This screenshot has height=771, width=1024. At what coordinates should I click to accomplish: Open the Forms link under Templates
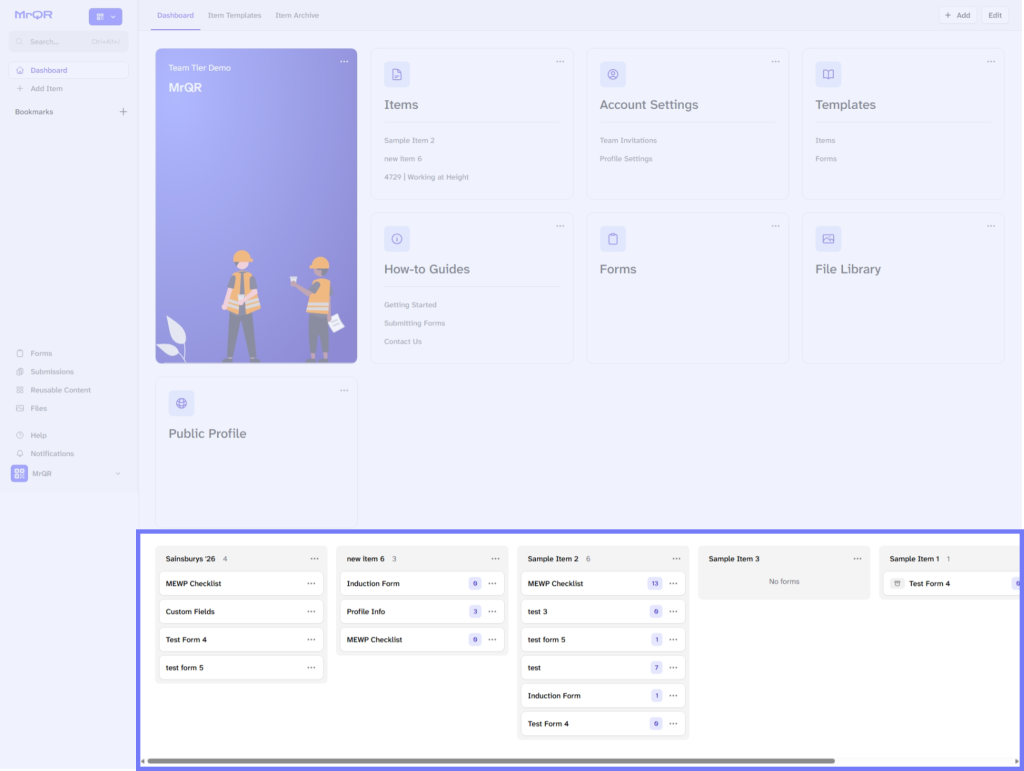[825, 159]
